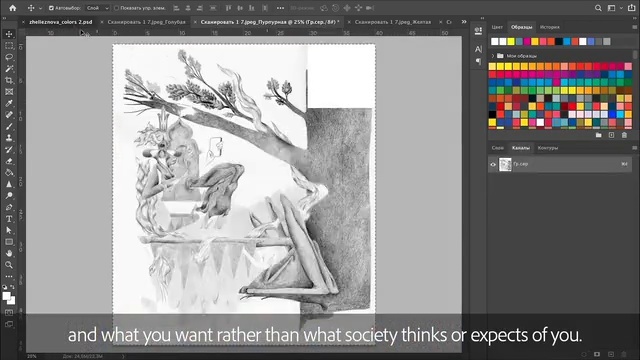Select the Dodge tool

9,196
